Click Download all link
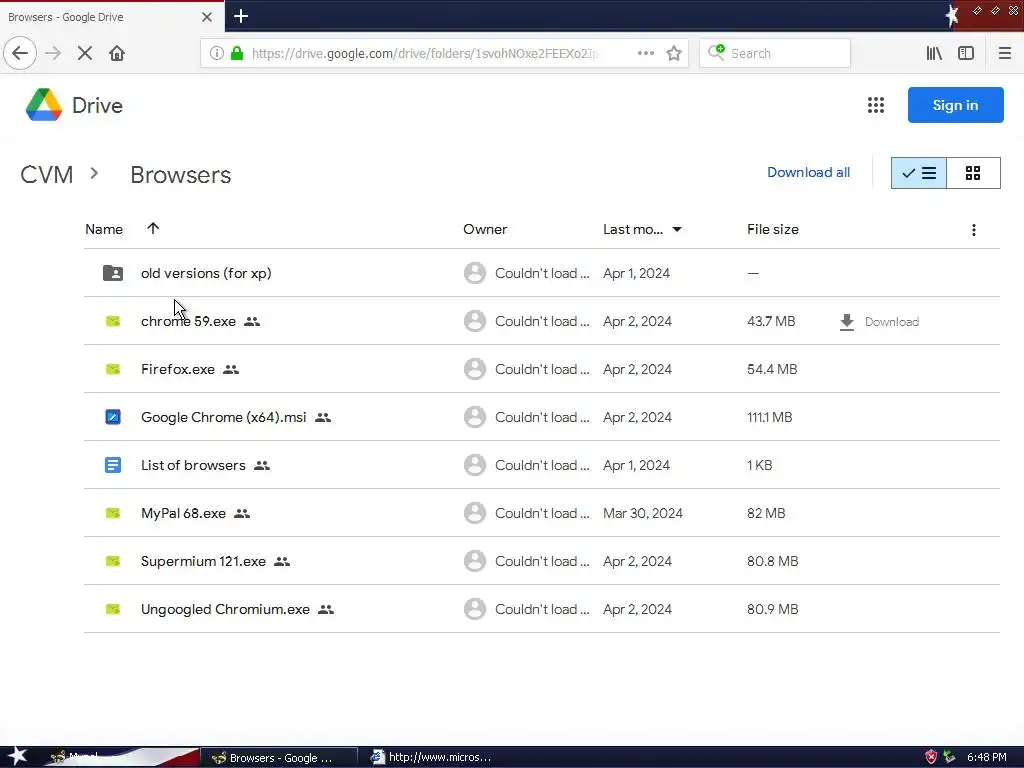1024x768 pixels. tap(808, 172)
